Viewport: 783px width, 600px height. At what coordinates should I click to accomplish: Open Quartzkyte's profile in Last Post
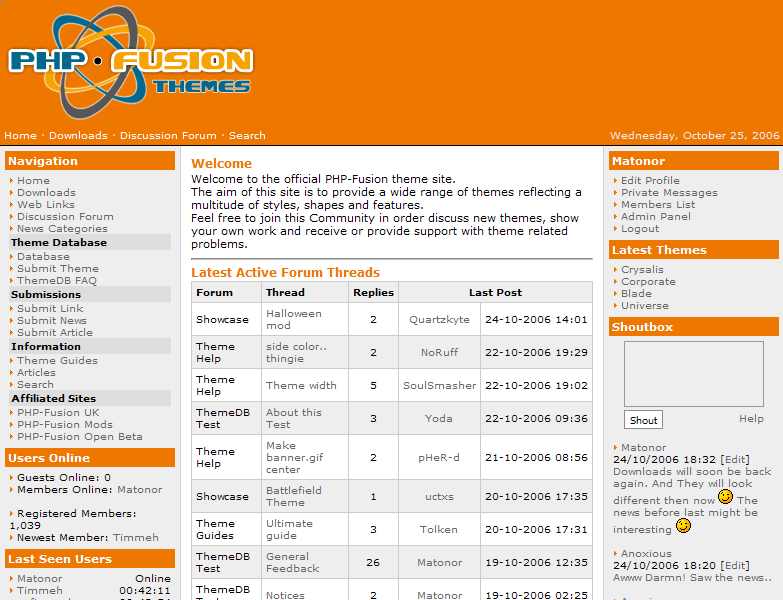pos(439,319)
